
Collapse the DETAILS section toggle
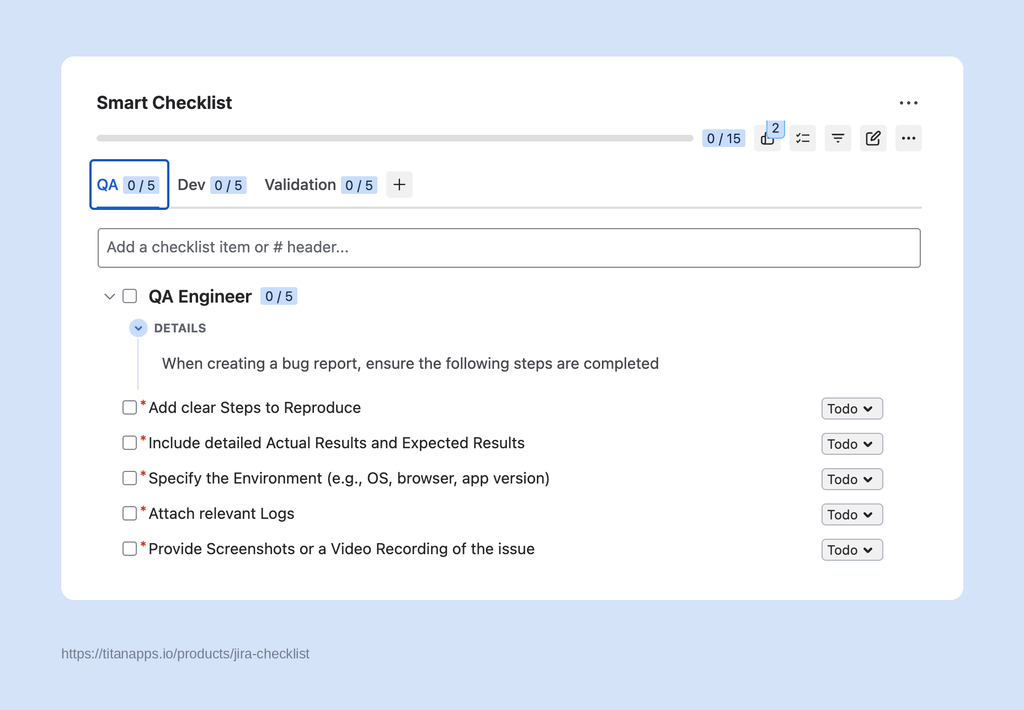click(138, 328)
